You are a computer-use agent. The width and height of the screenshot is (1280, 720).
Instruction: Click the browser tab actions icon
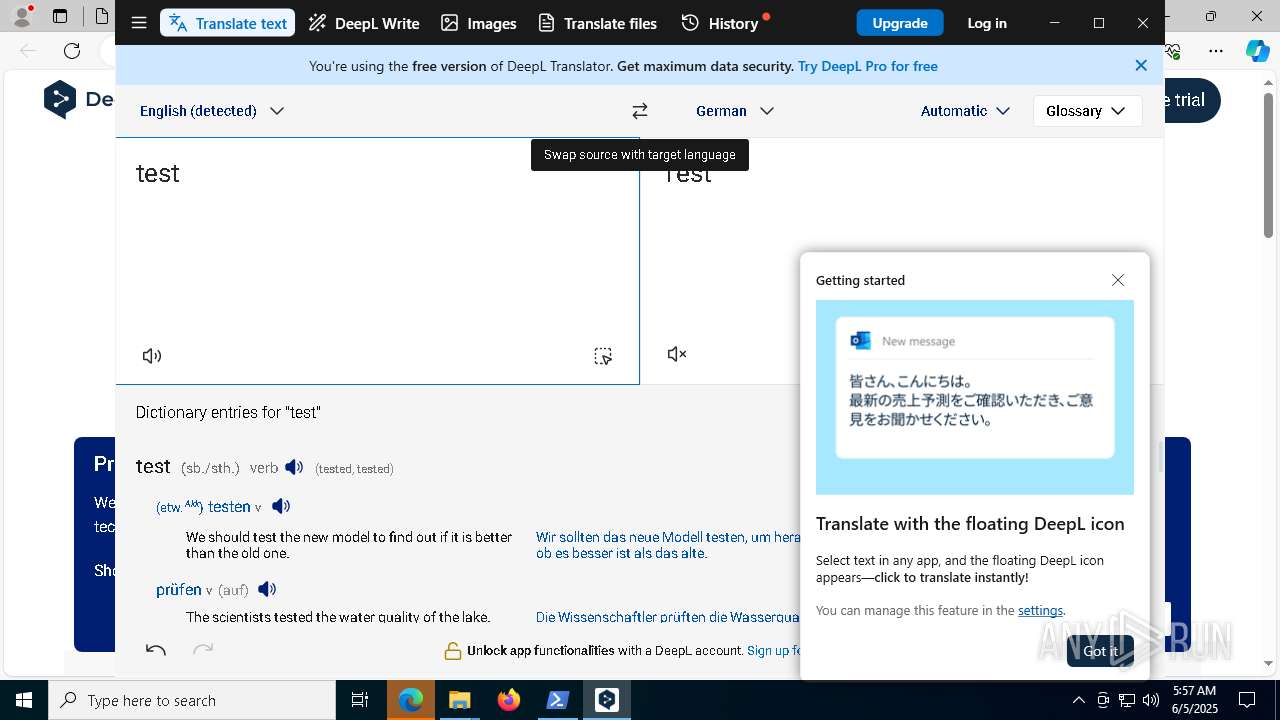tap(60, 16)
